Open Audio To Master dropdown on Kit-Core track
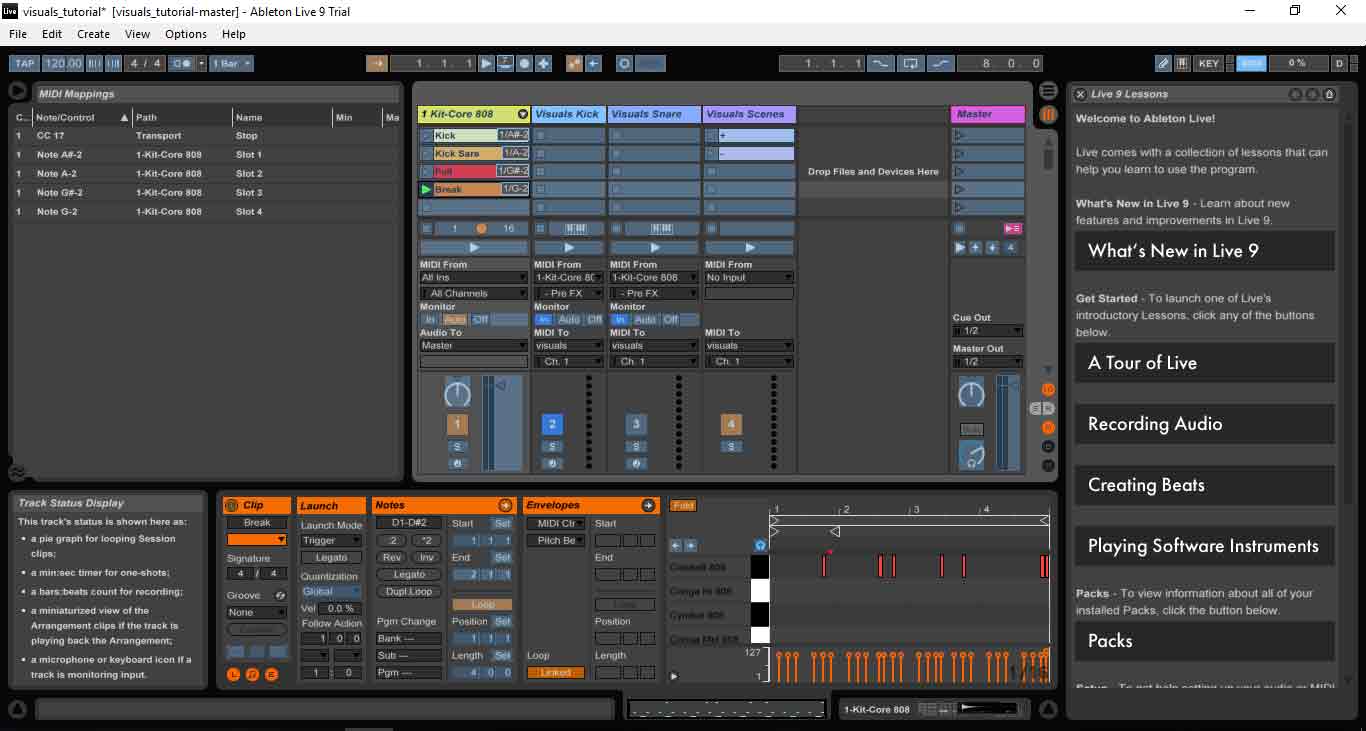The height and width of the screenshot is (731, 1366). 474,345
